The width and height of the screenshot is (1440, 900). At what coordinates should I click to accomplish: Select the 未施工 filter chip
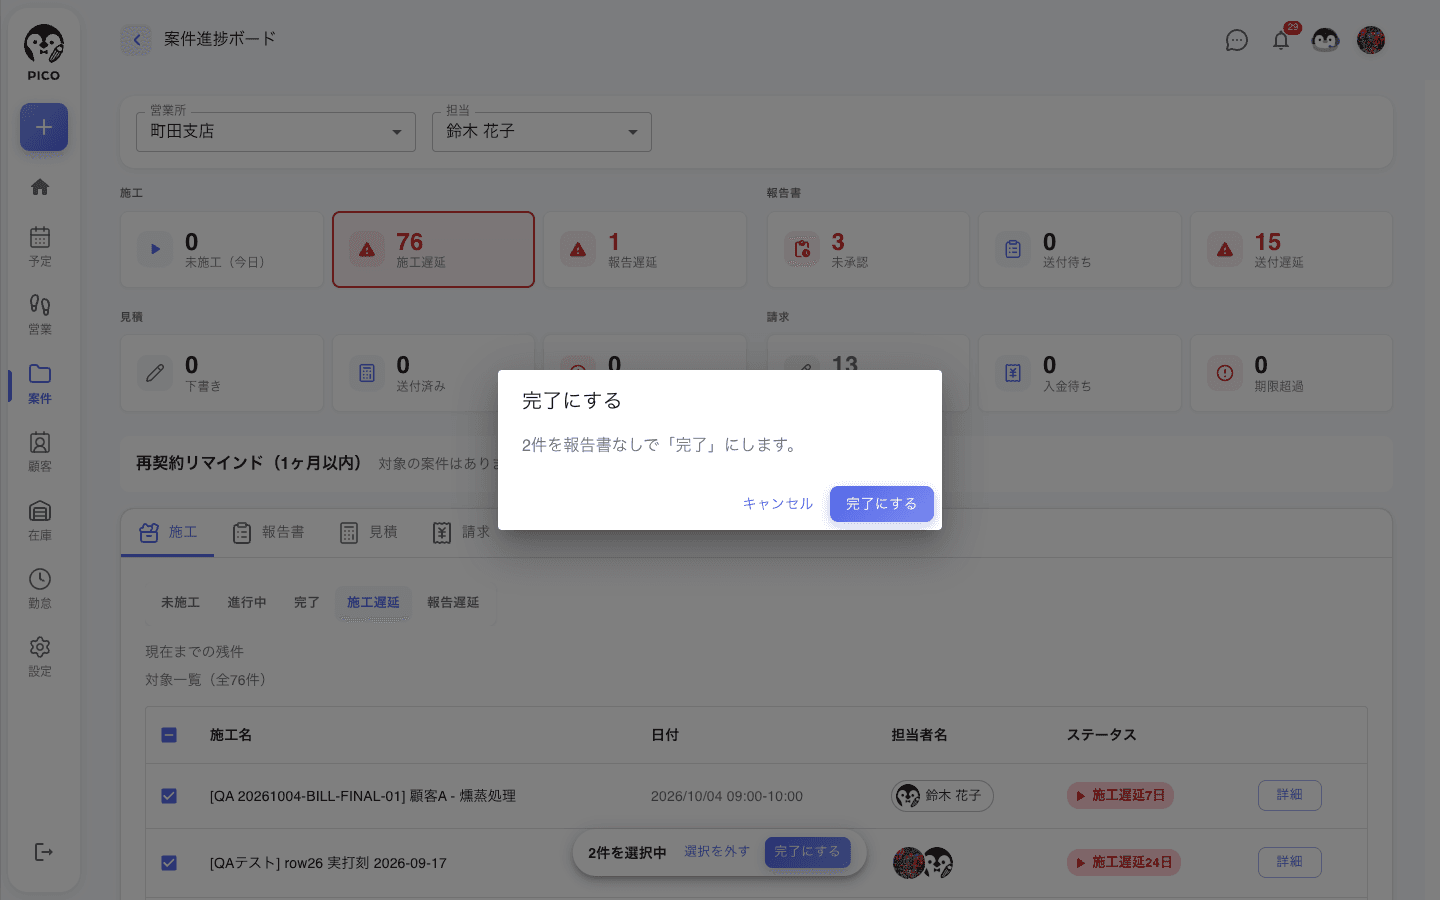(181, 602)
